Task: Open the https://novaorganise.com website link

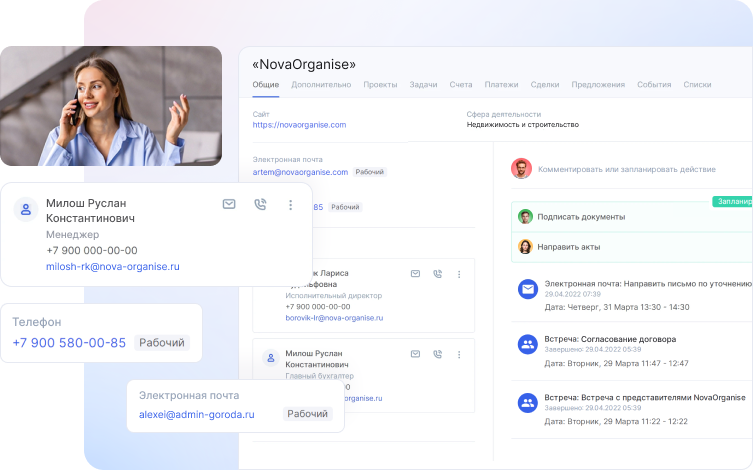Action: pos(299,125)
